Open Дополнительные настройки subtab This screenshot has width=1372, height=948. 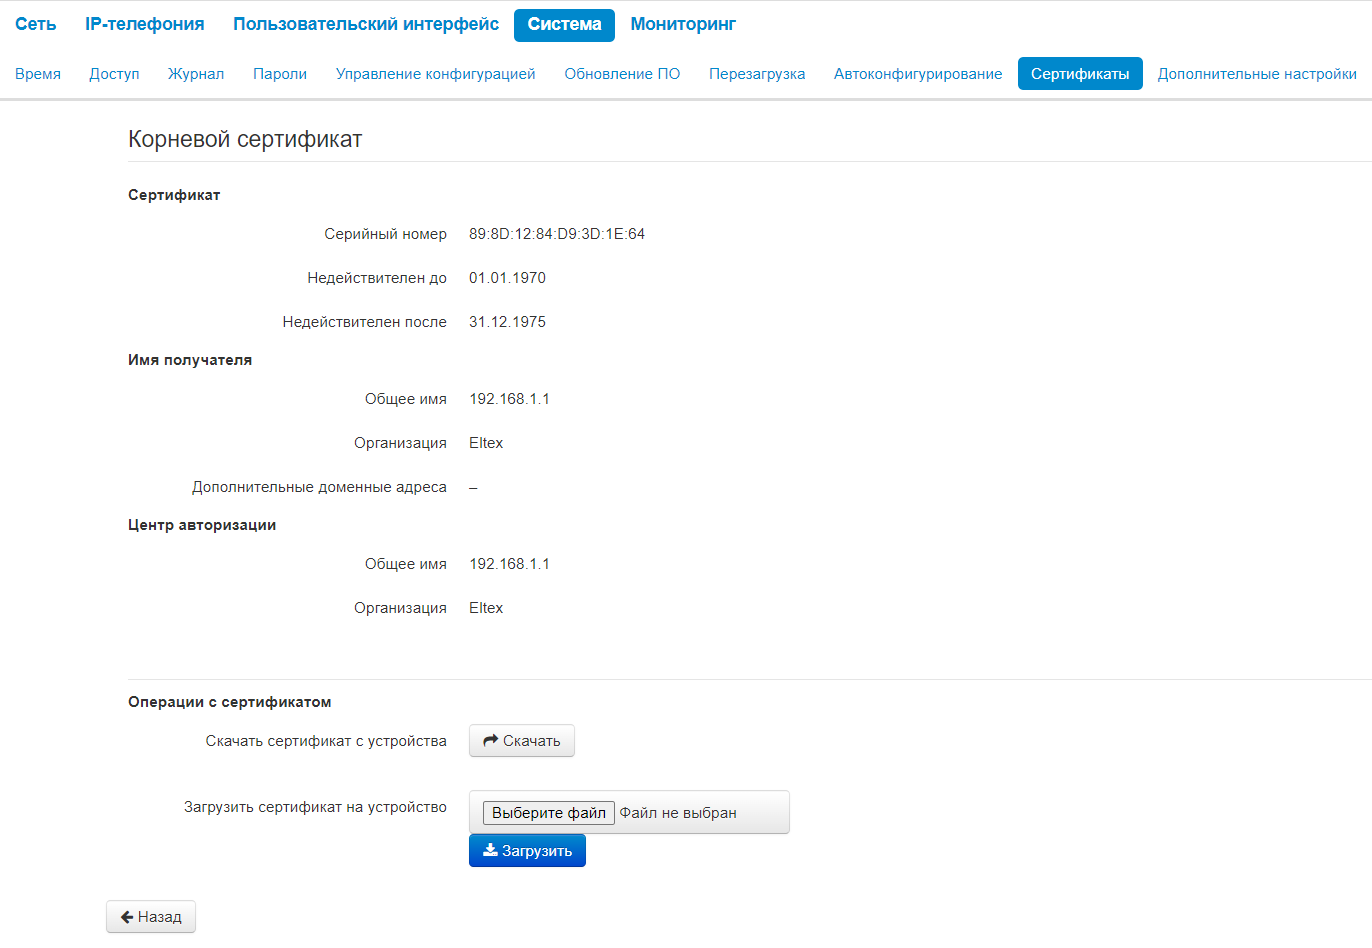[1257, 74]
